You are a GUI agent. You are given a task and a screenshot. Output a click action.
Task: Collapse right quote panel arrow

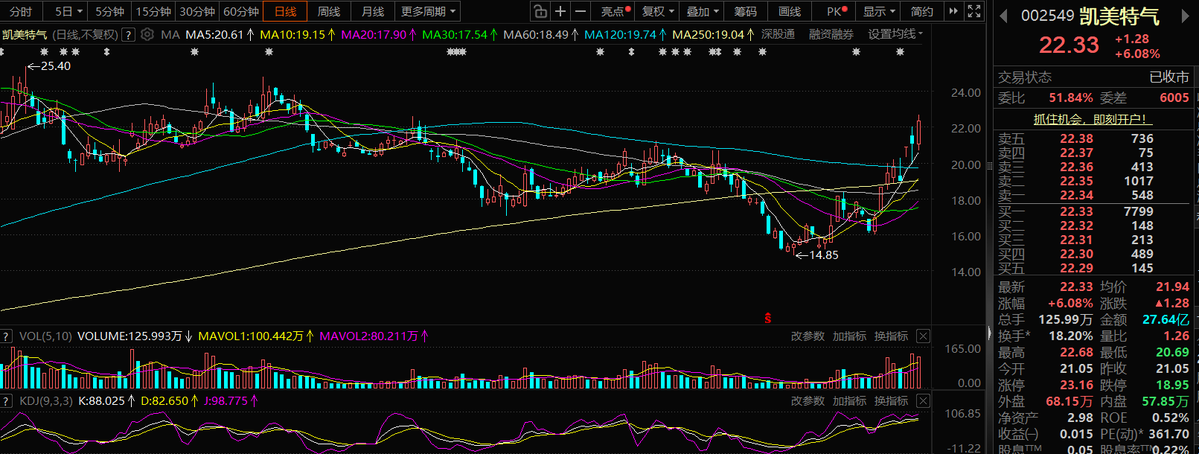click(x=989, y=334)
